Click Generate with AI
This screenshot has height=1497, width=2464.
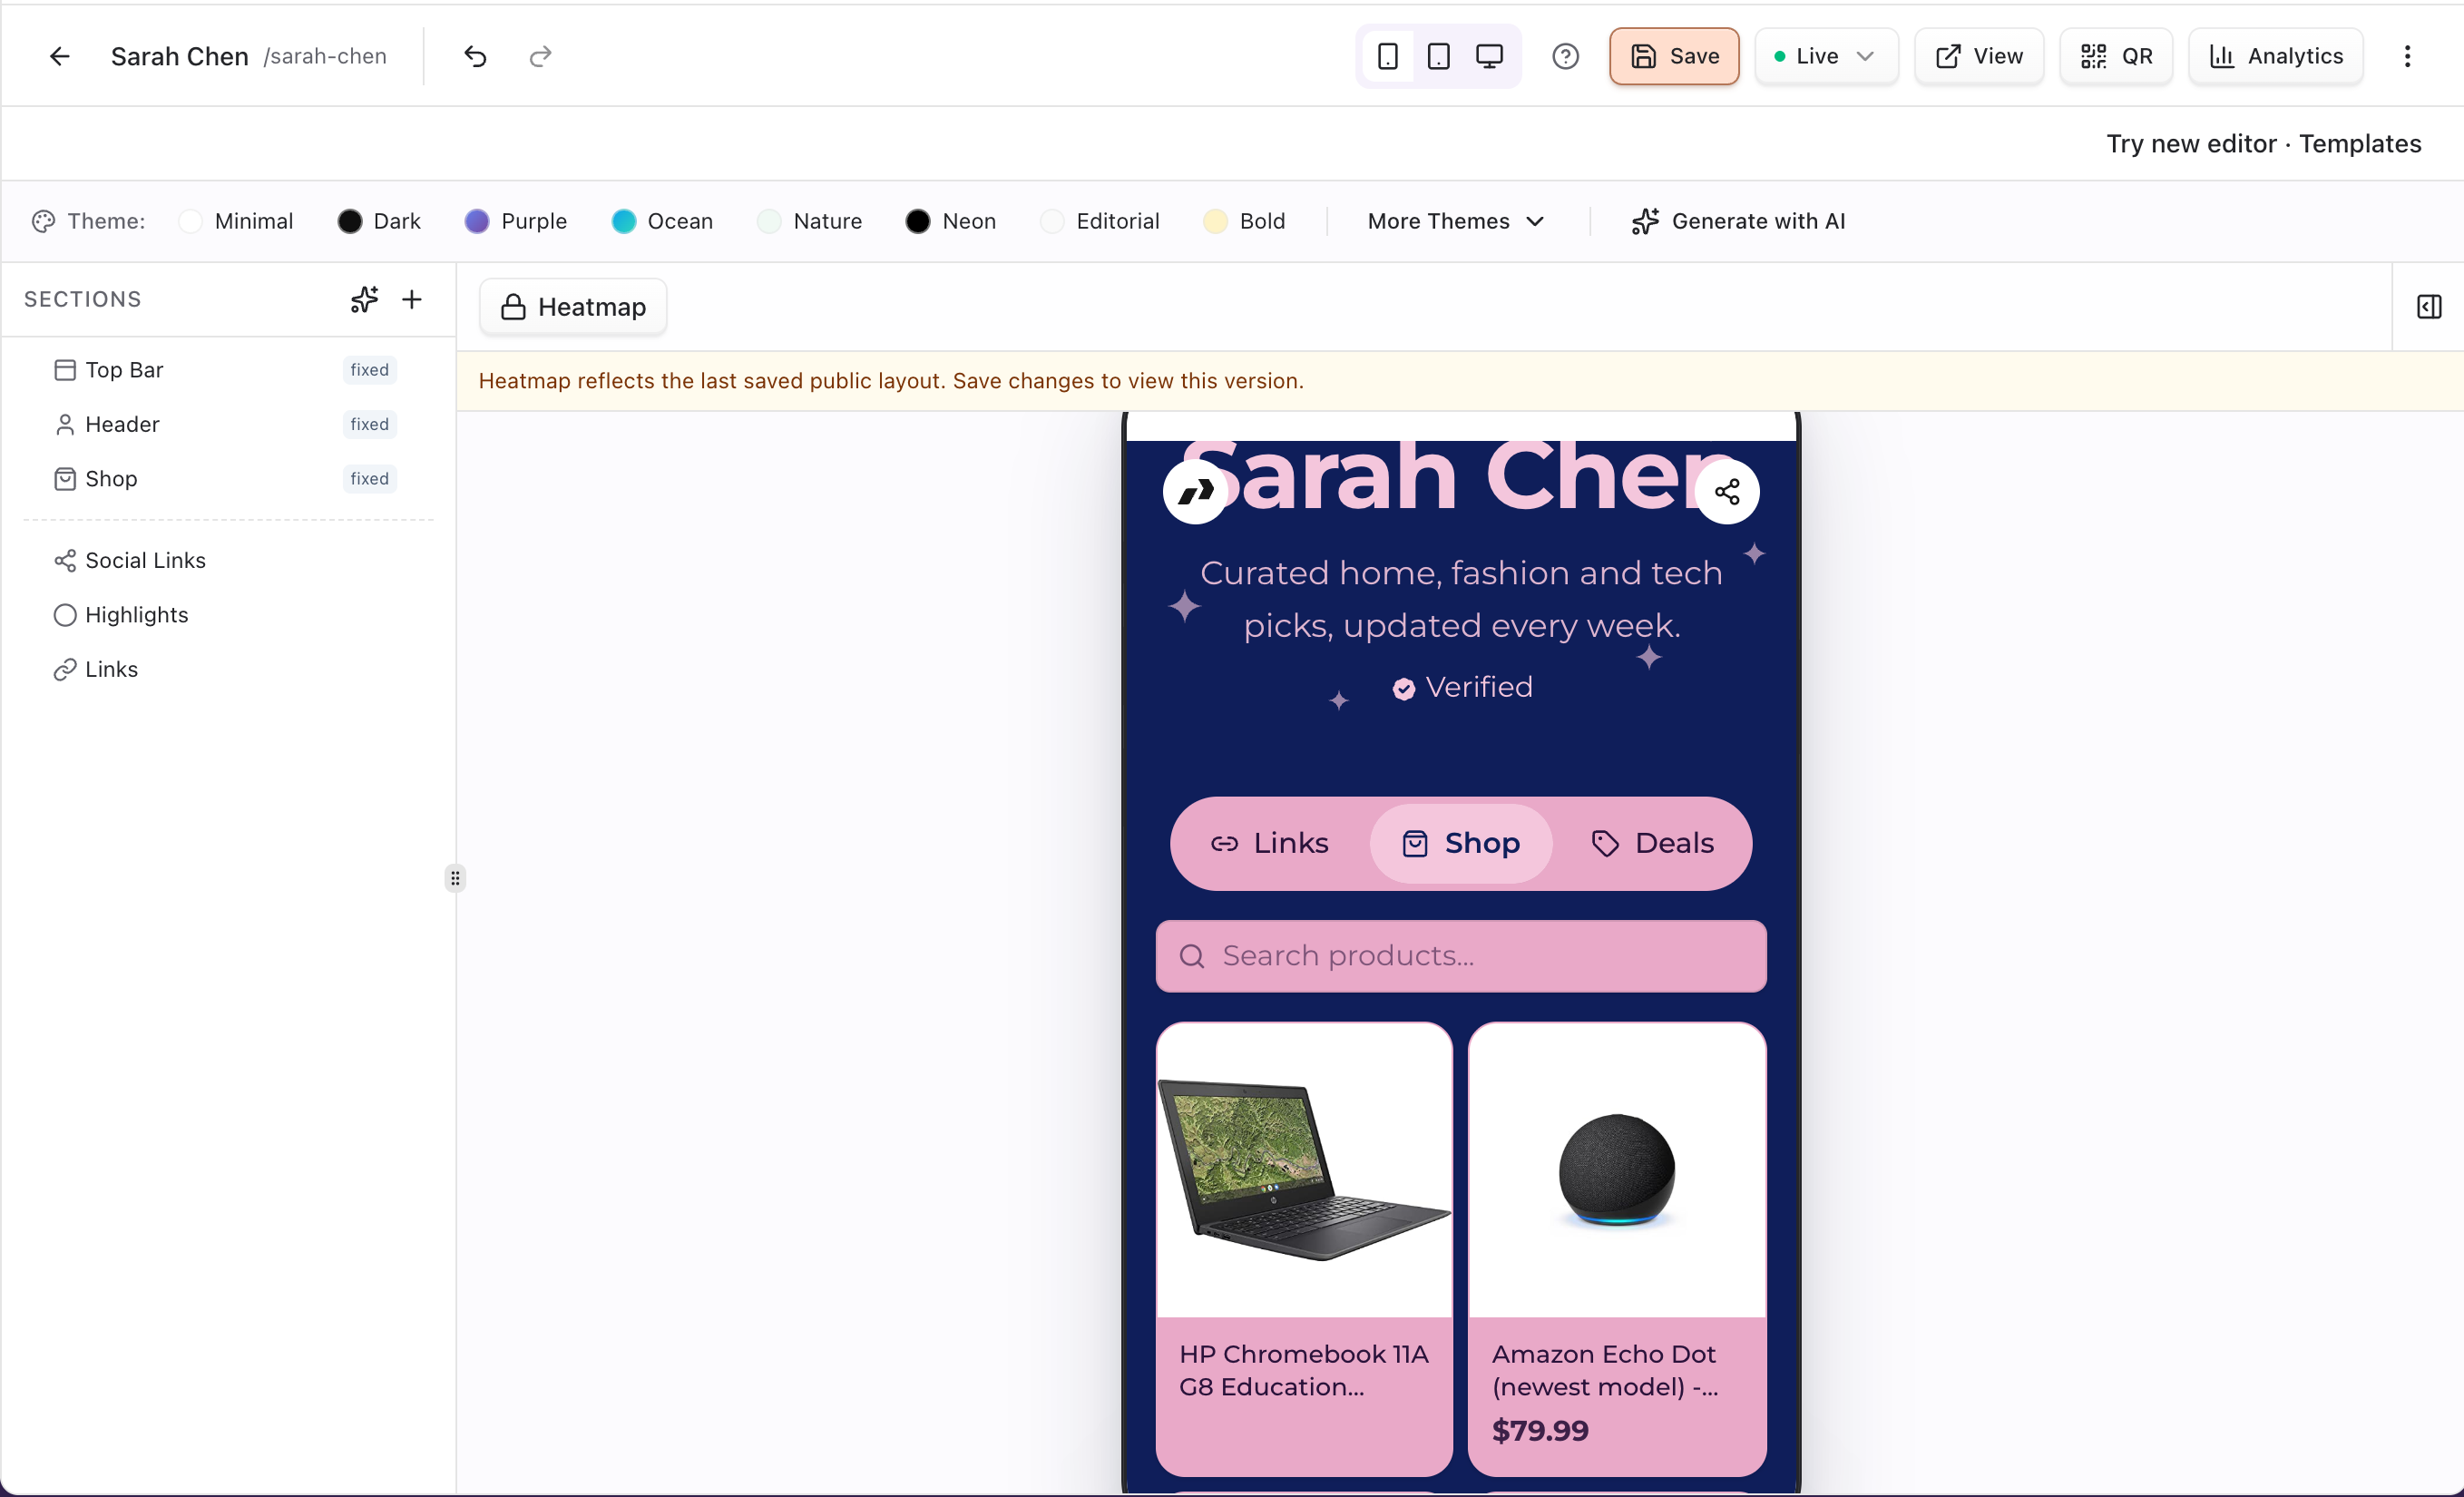(x=1738, y=221)
